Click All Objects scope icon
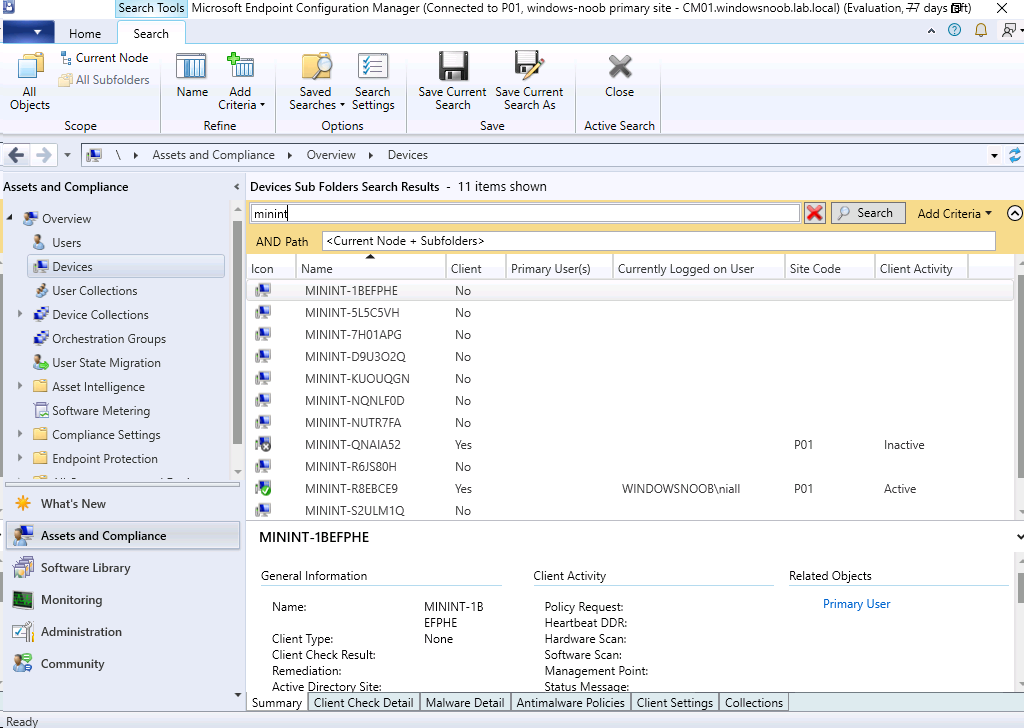 pyautogui.click(x=29, y=81)
